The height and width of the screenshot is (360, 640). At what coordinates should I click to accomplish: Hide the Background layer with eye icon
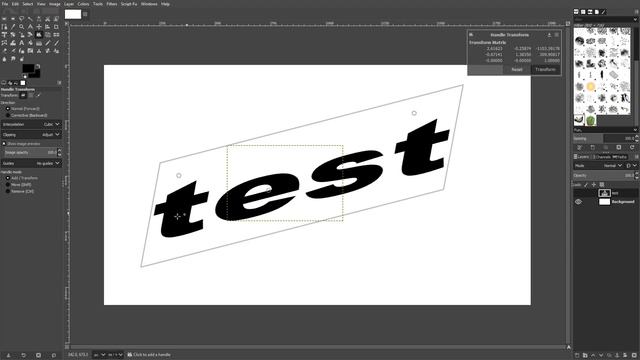pos(578,202)
